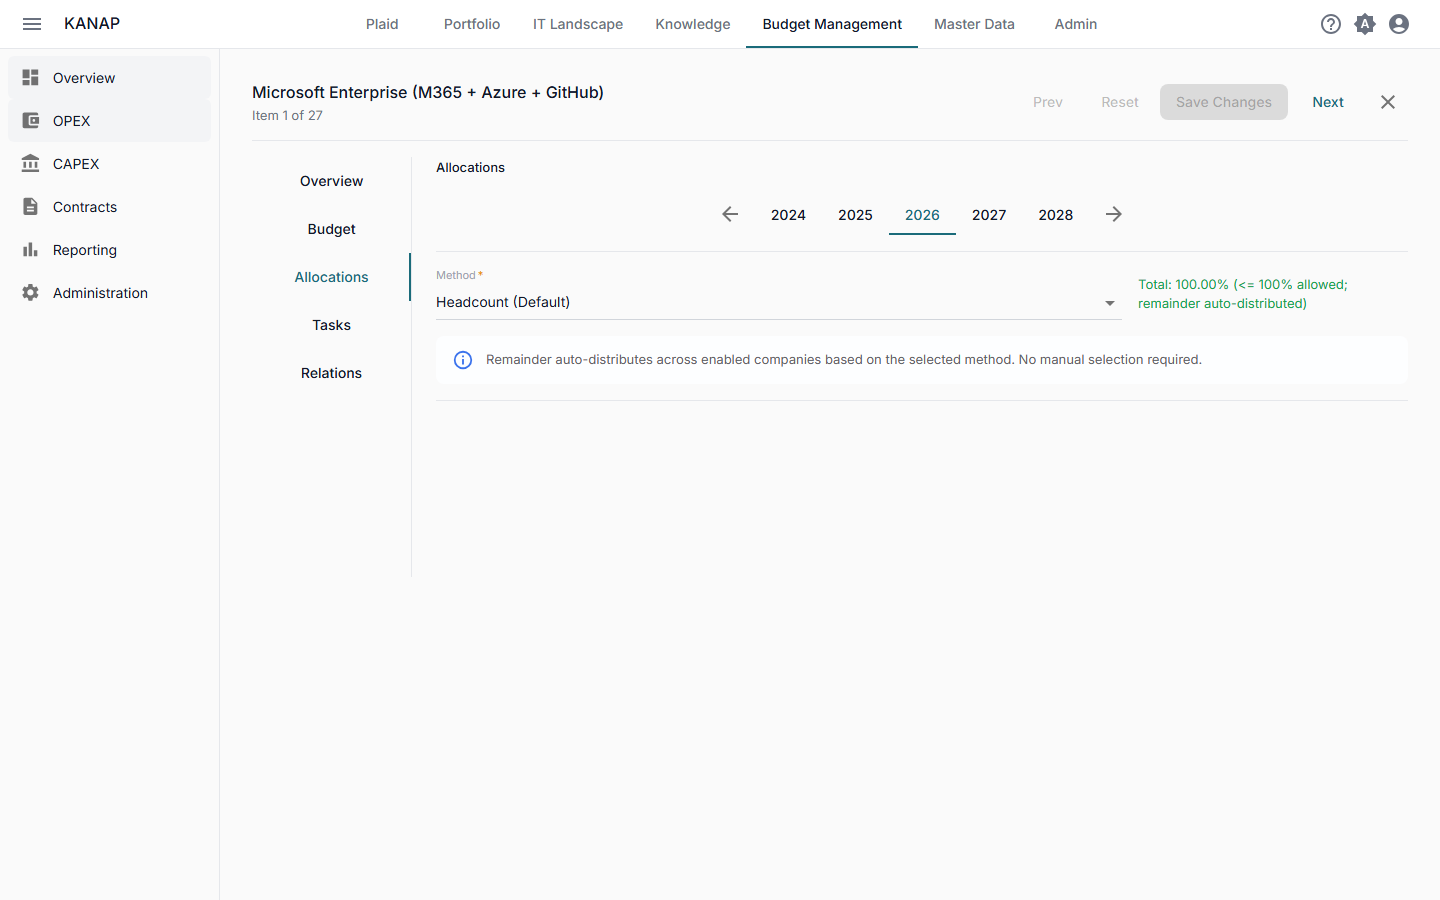Go to earlier years with left arrow
This screenshot has width=1440, height=900.
pos(730,214)
